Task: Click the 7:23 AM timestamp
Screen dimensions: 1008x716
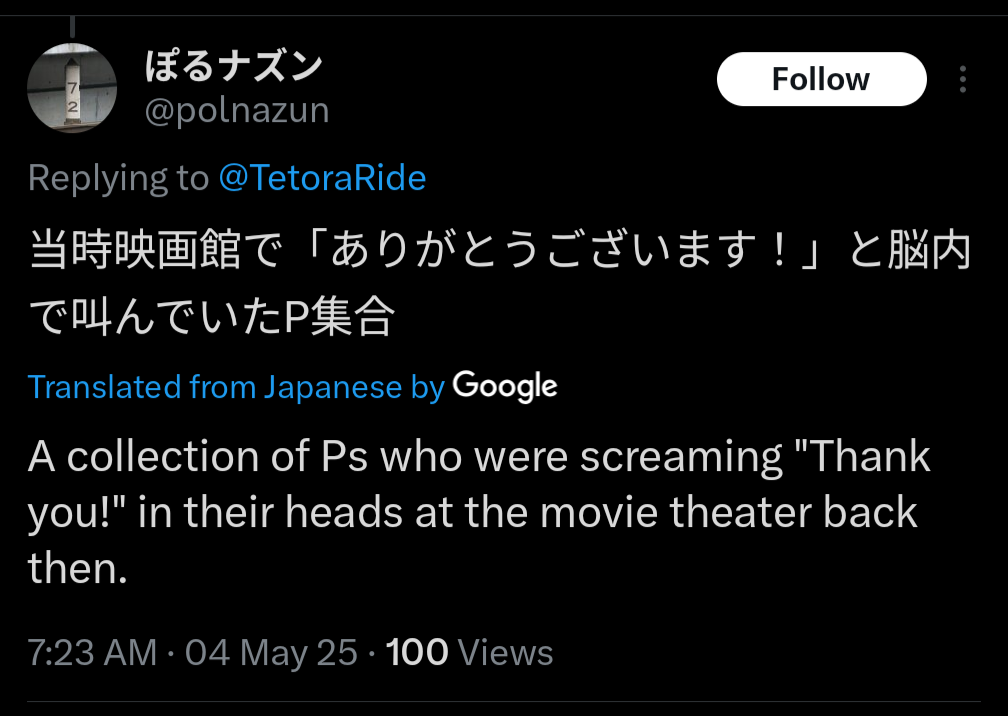Action: pos(92,653)
